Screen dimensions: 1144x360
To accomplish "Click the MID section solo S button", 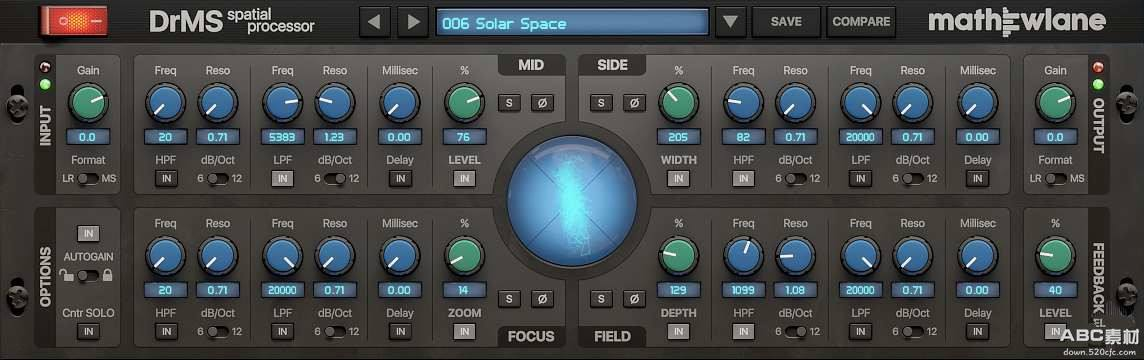I will [x=509, y=103].
